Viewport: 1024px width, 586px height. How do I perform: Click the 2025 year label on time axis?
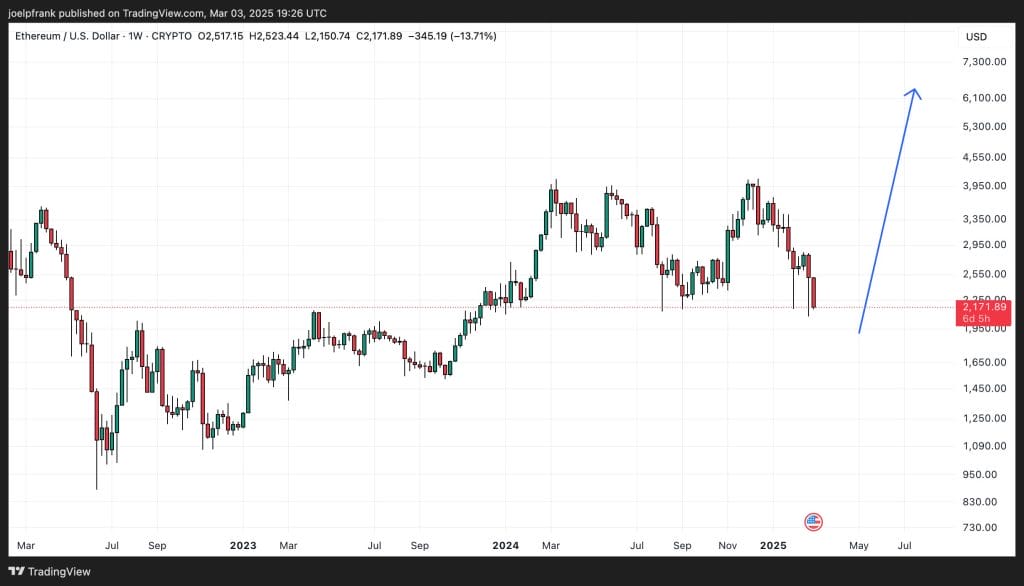pos(772,546)
